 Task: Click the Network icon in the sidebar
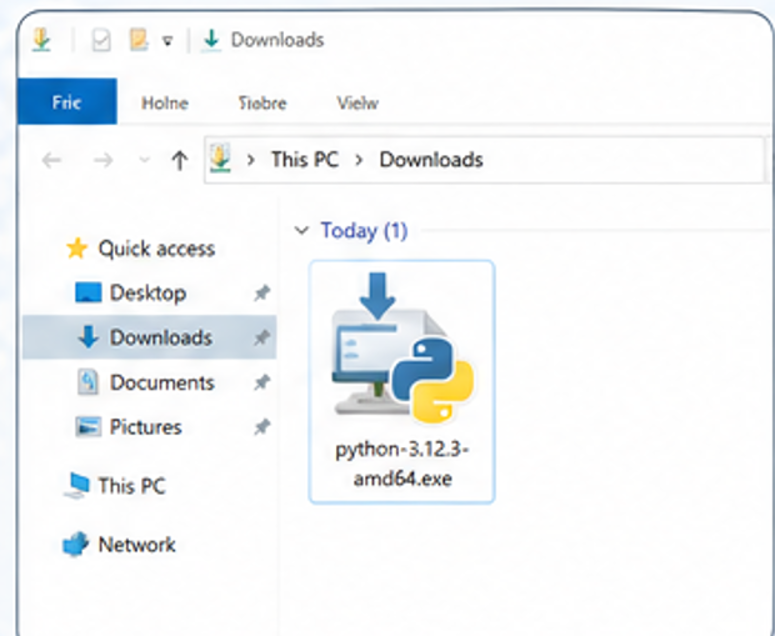tap(75, 545)
